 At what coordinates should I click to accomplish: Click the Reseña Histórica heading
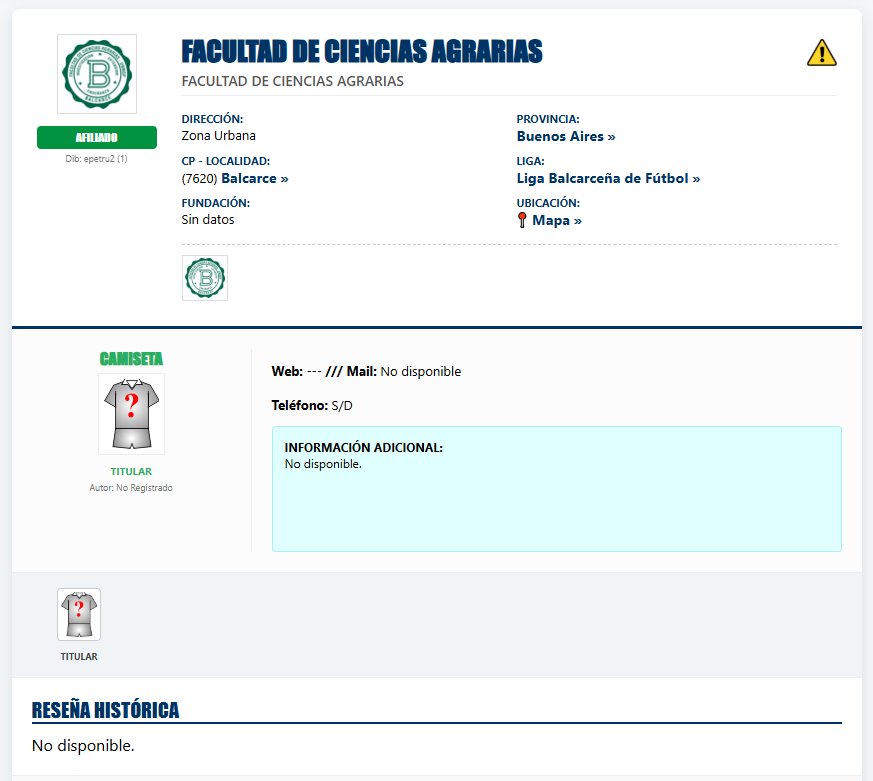point(105,710)
